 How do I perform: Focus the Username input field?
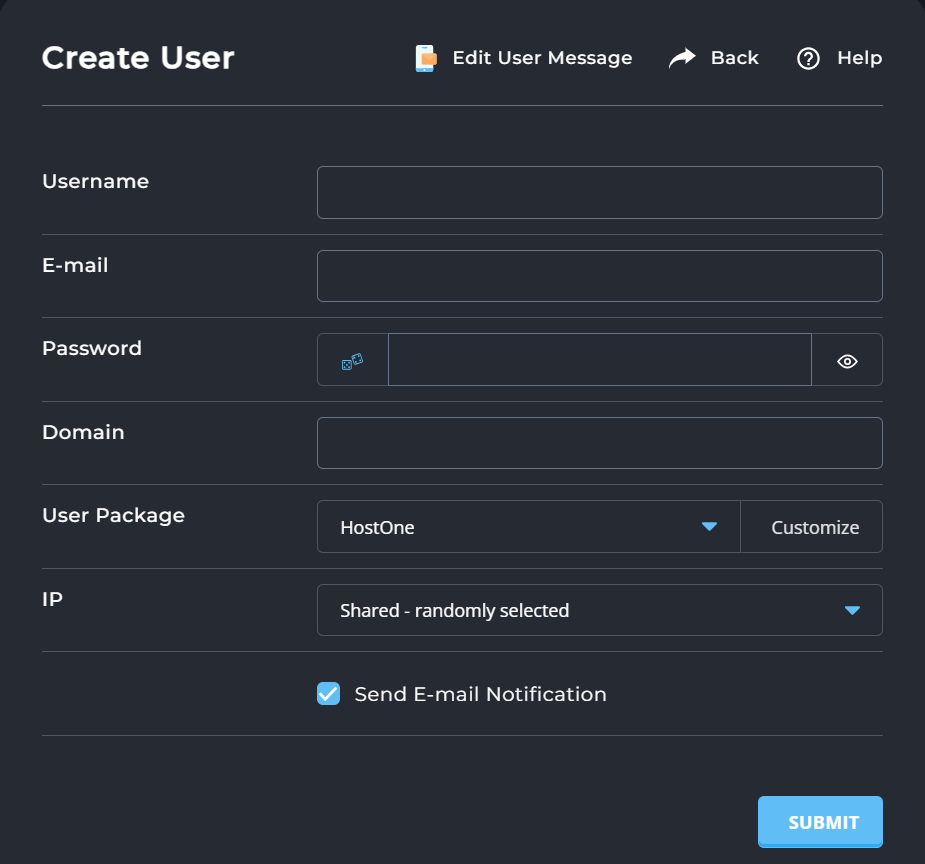pyautogui.click(x=600, y=192)
